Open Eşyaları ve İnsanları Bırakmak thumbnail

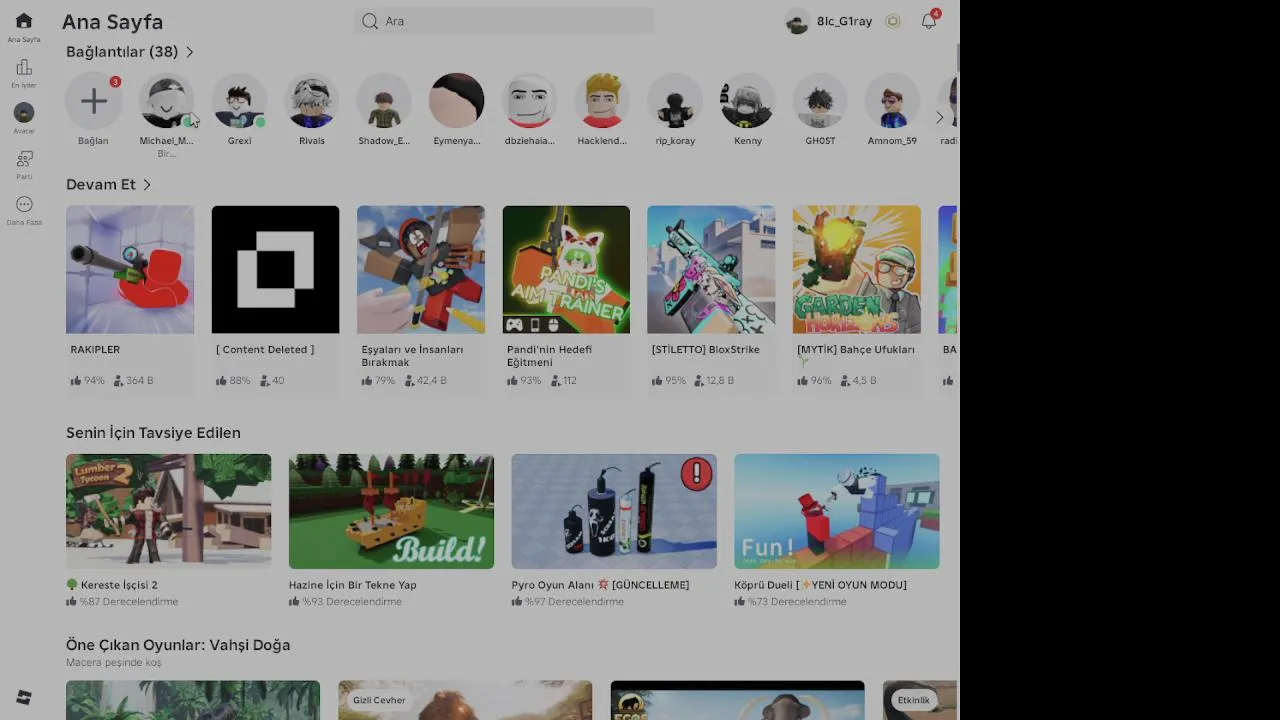[x=421, y=269]
